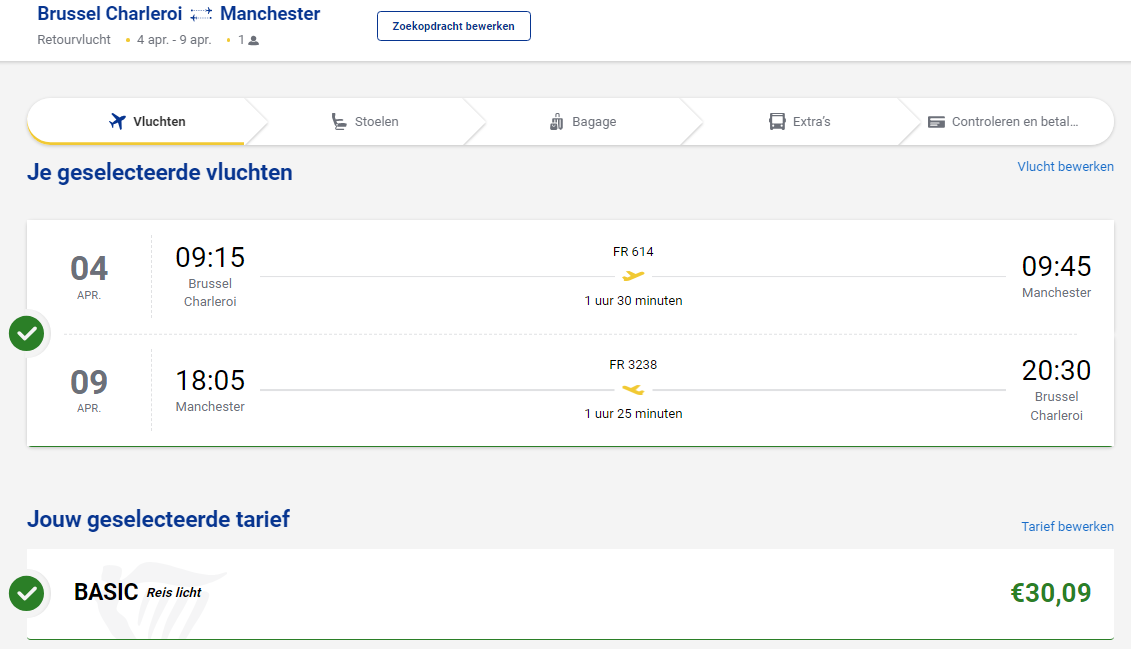Click the luggage icon beside Bagage

click(557, 122)
